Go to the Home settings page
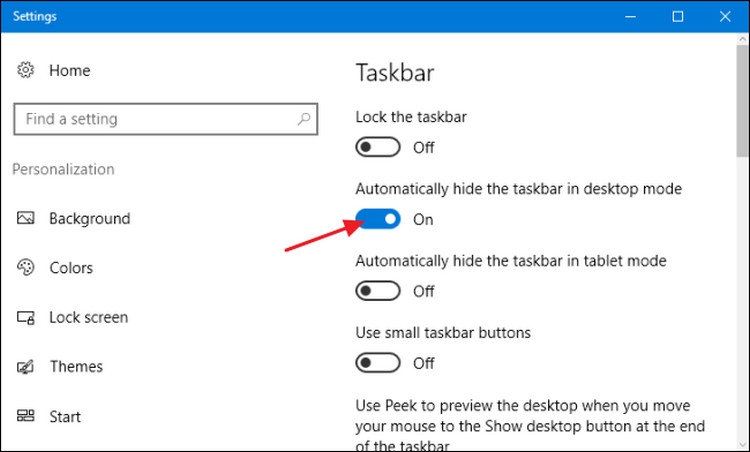The width and height of the screenshot is (750, 452). tap(69, 70)
